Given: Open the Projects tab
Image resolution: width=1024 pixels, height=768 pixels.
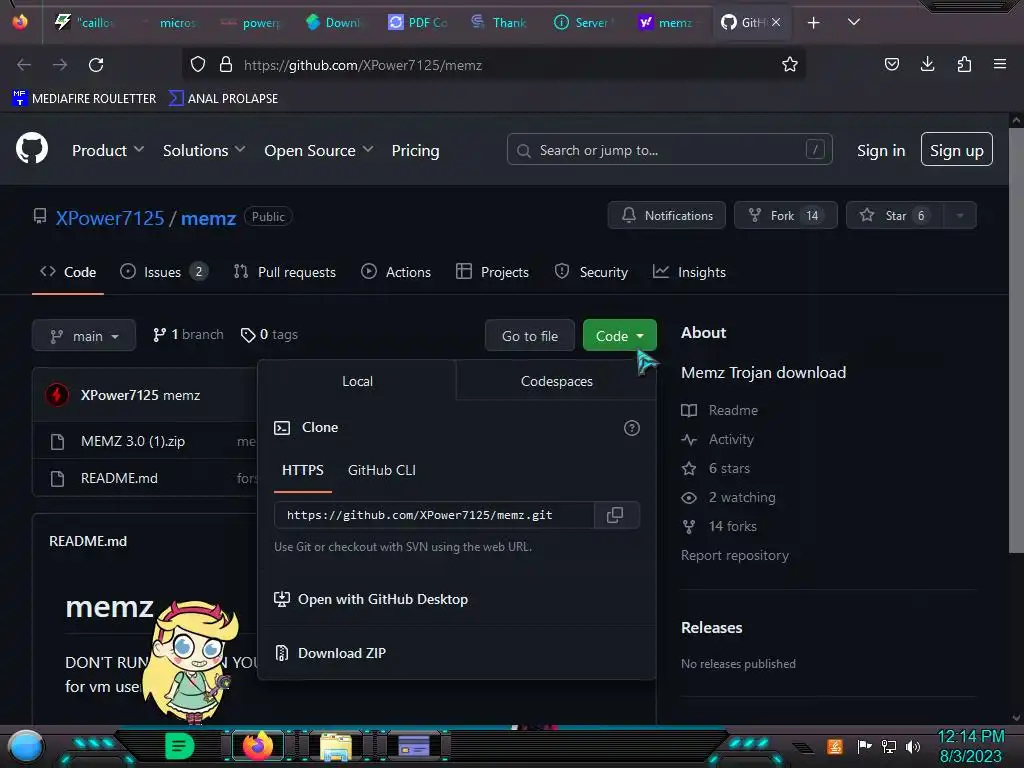Looking at the screenshot, I should [492, 272].
